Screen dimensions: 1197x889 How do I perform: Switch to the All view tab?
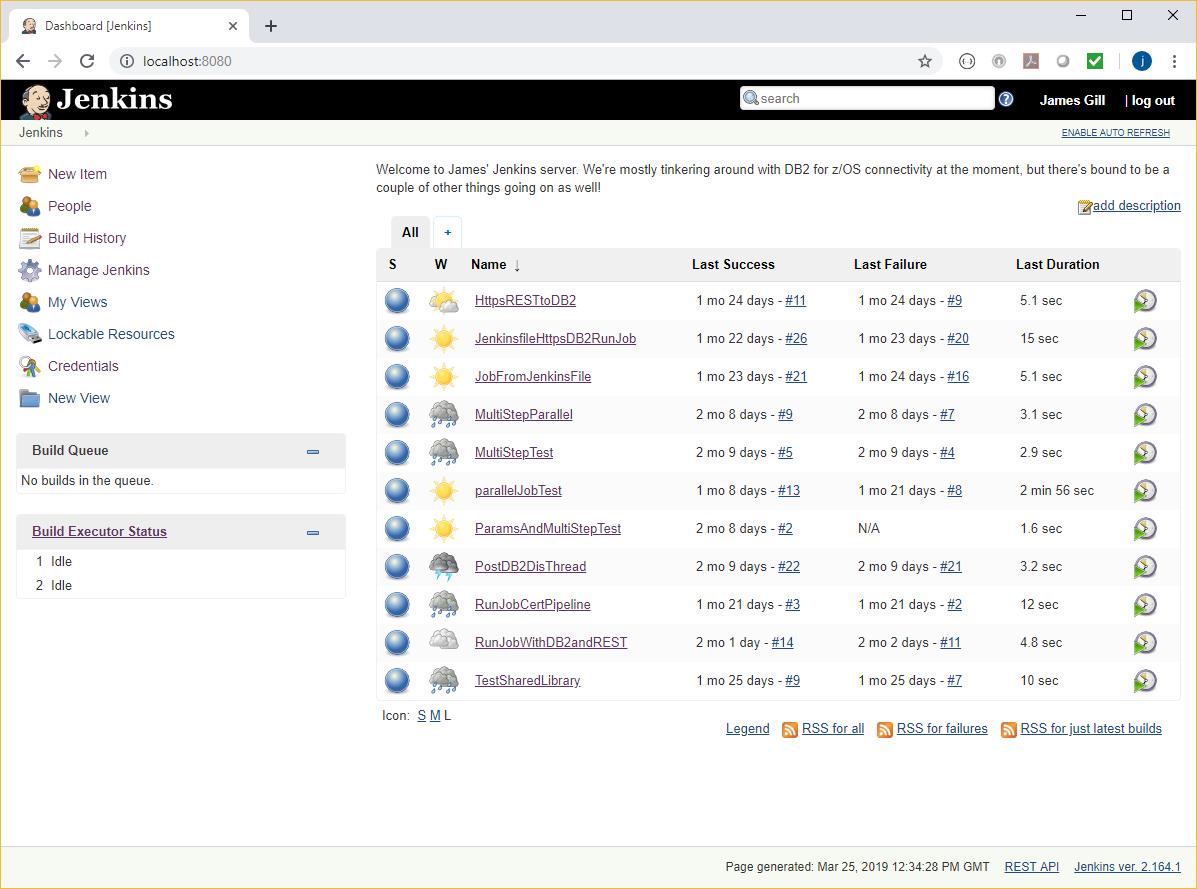point(410,232)
